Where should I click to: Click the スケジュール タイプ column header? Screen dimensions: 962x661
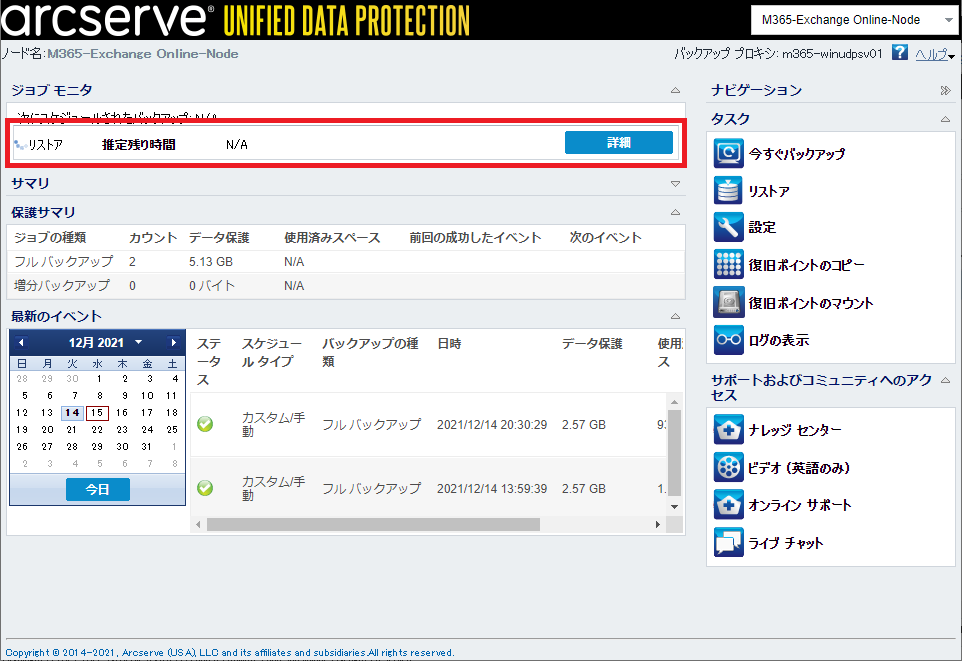272,352
